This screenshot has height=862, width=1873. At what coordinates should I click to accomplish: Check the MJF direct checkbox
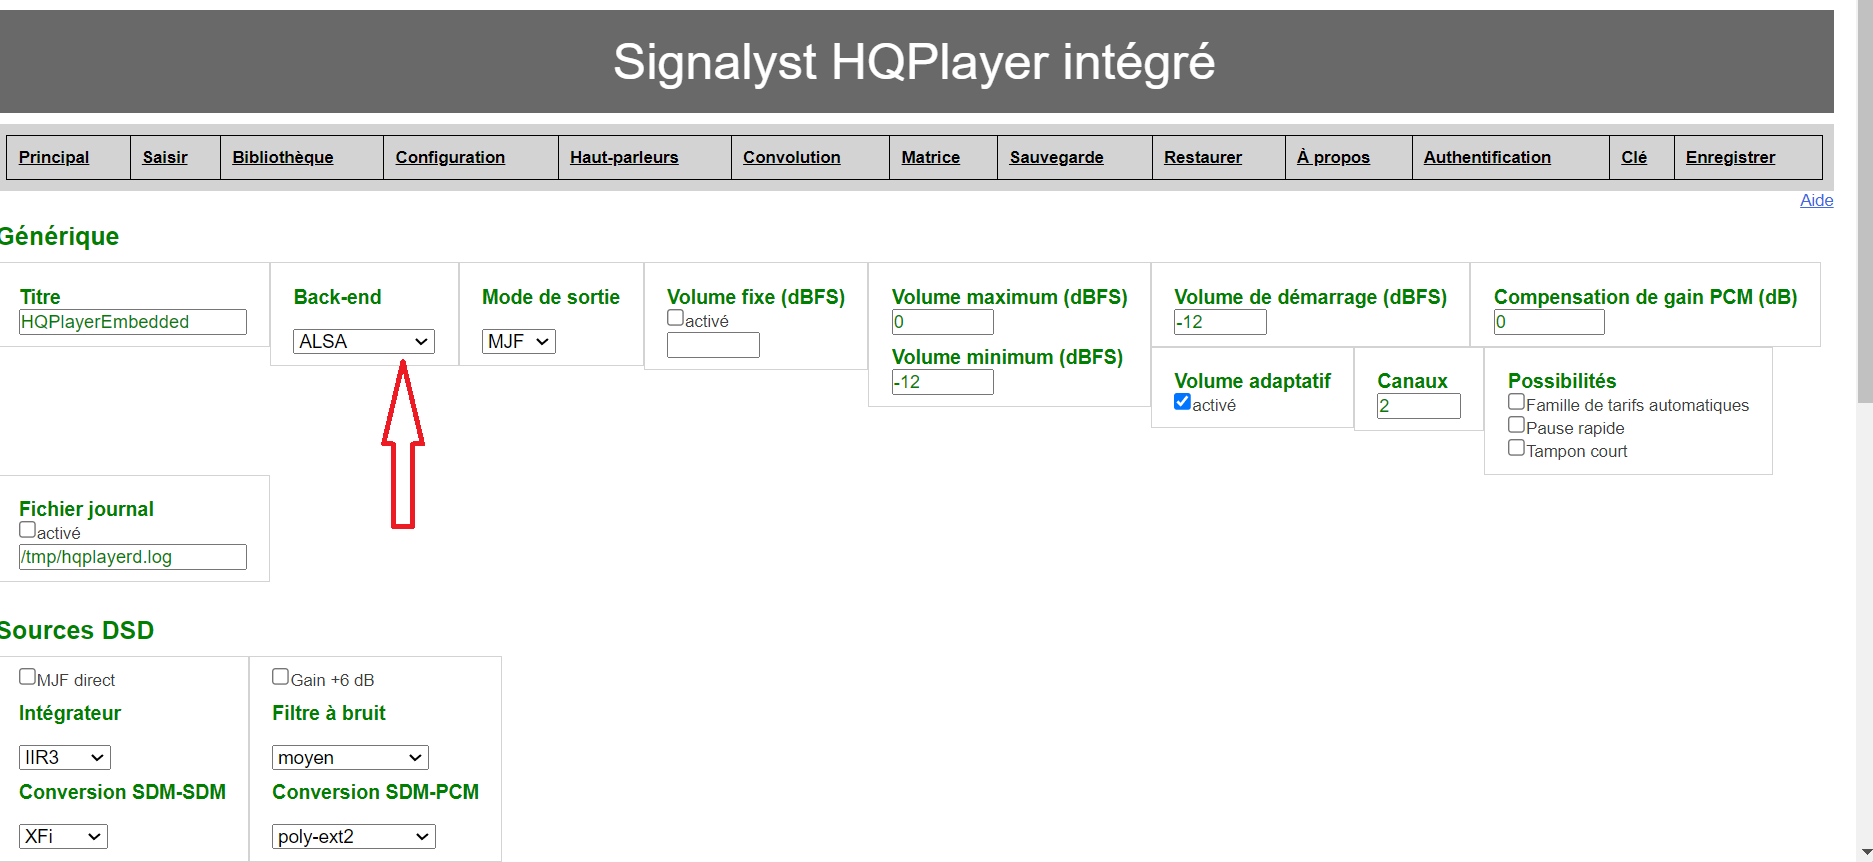pyautogui.click(x=28, y=677)
